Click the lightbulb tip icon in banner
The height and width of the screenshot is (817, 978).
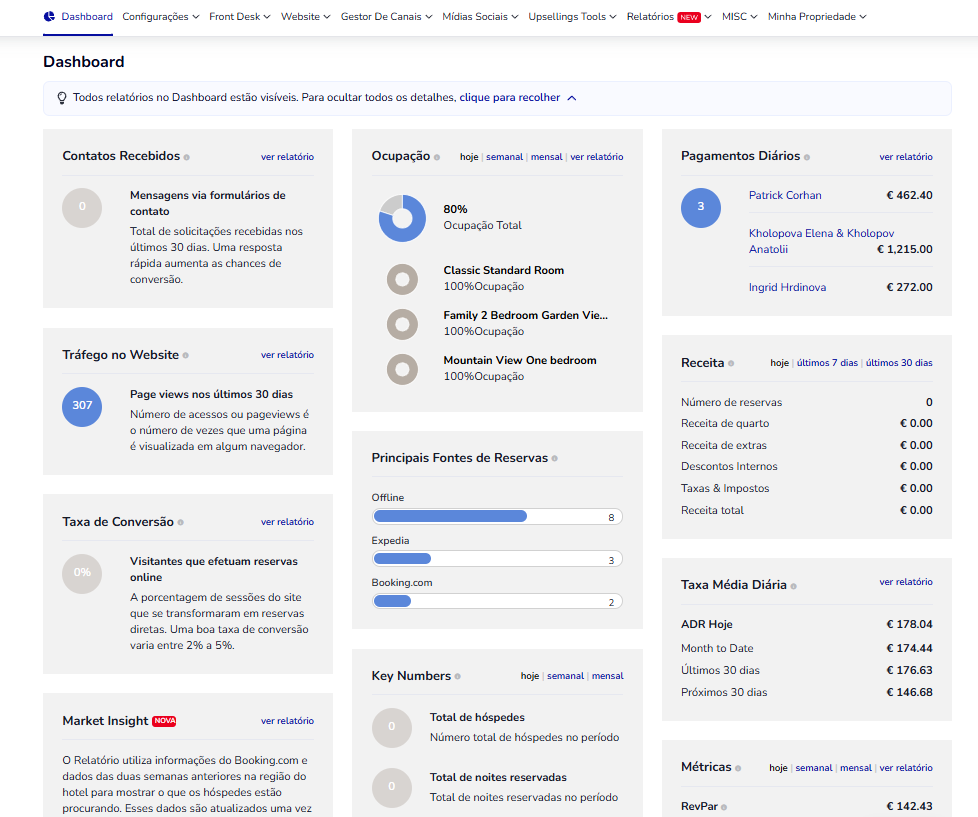62,98
